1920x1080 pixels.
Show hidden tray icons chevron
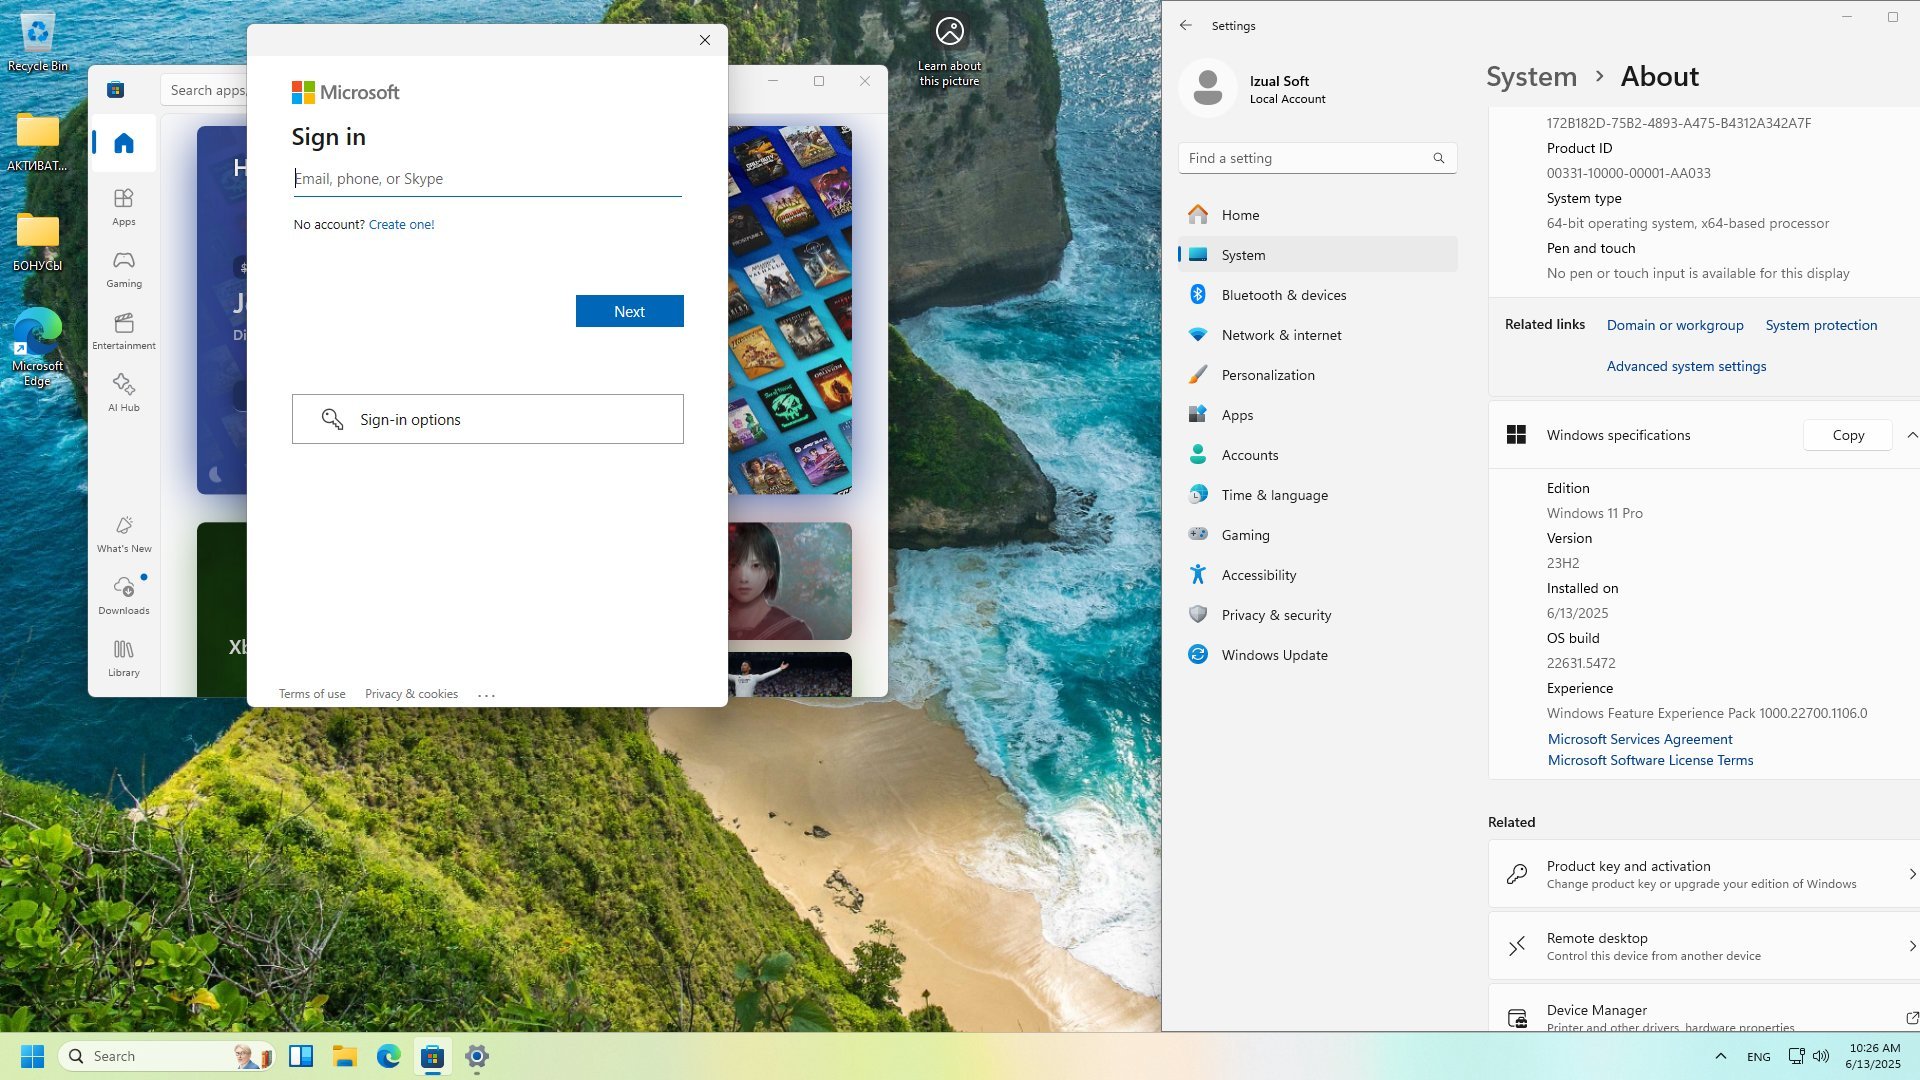click(1720, 1056)
